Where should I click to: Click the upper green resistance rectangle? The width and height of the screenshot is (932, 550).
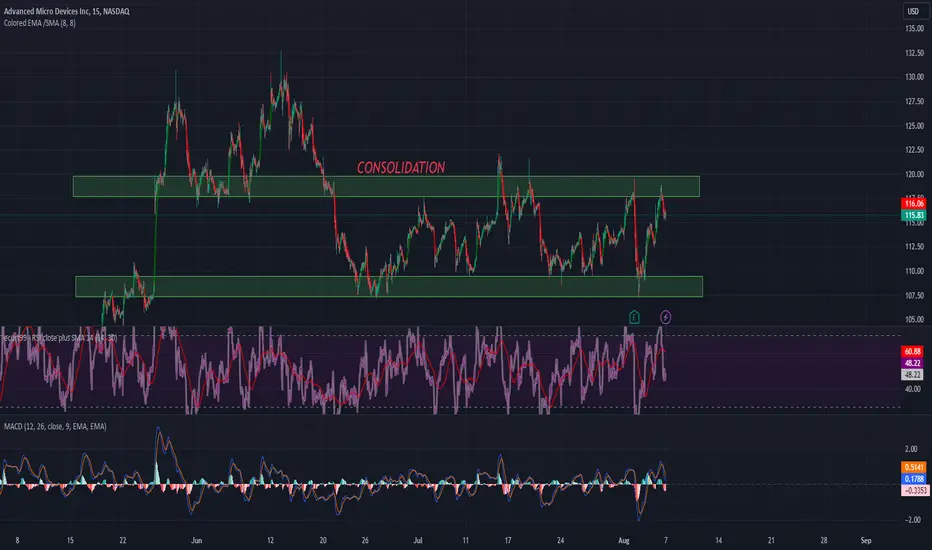[386, 186]
